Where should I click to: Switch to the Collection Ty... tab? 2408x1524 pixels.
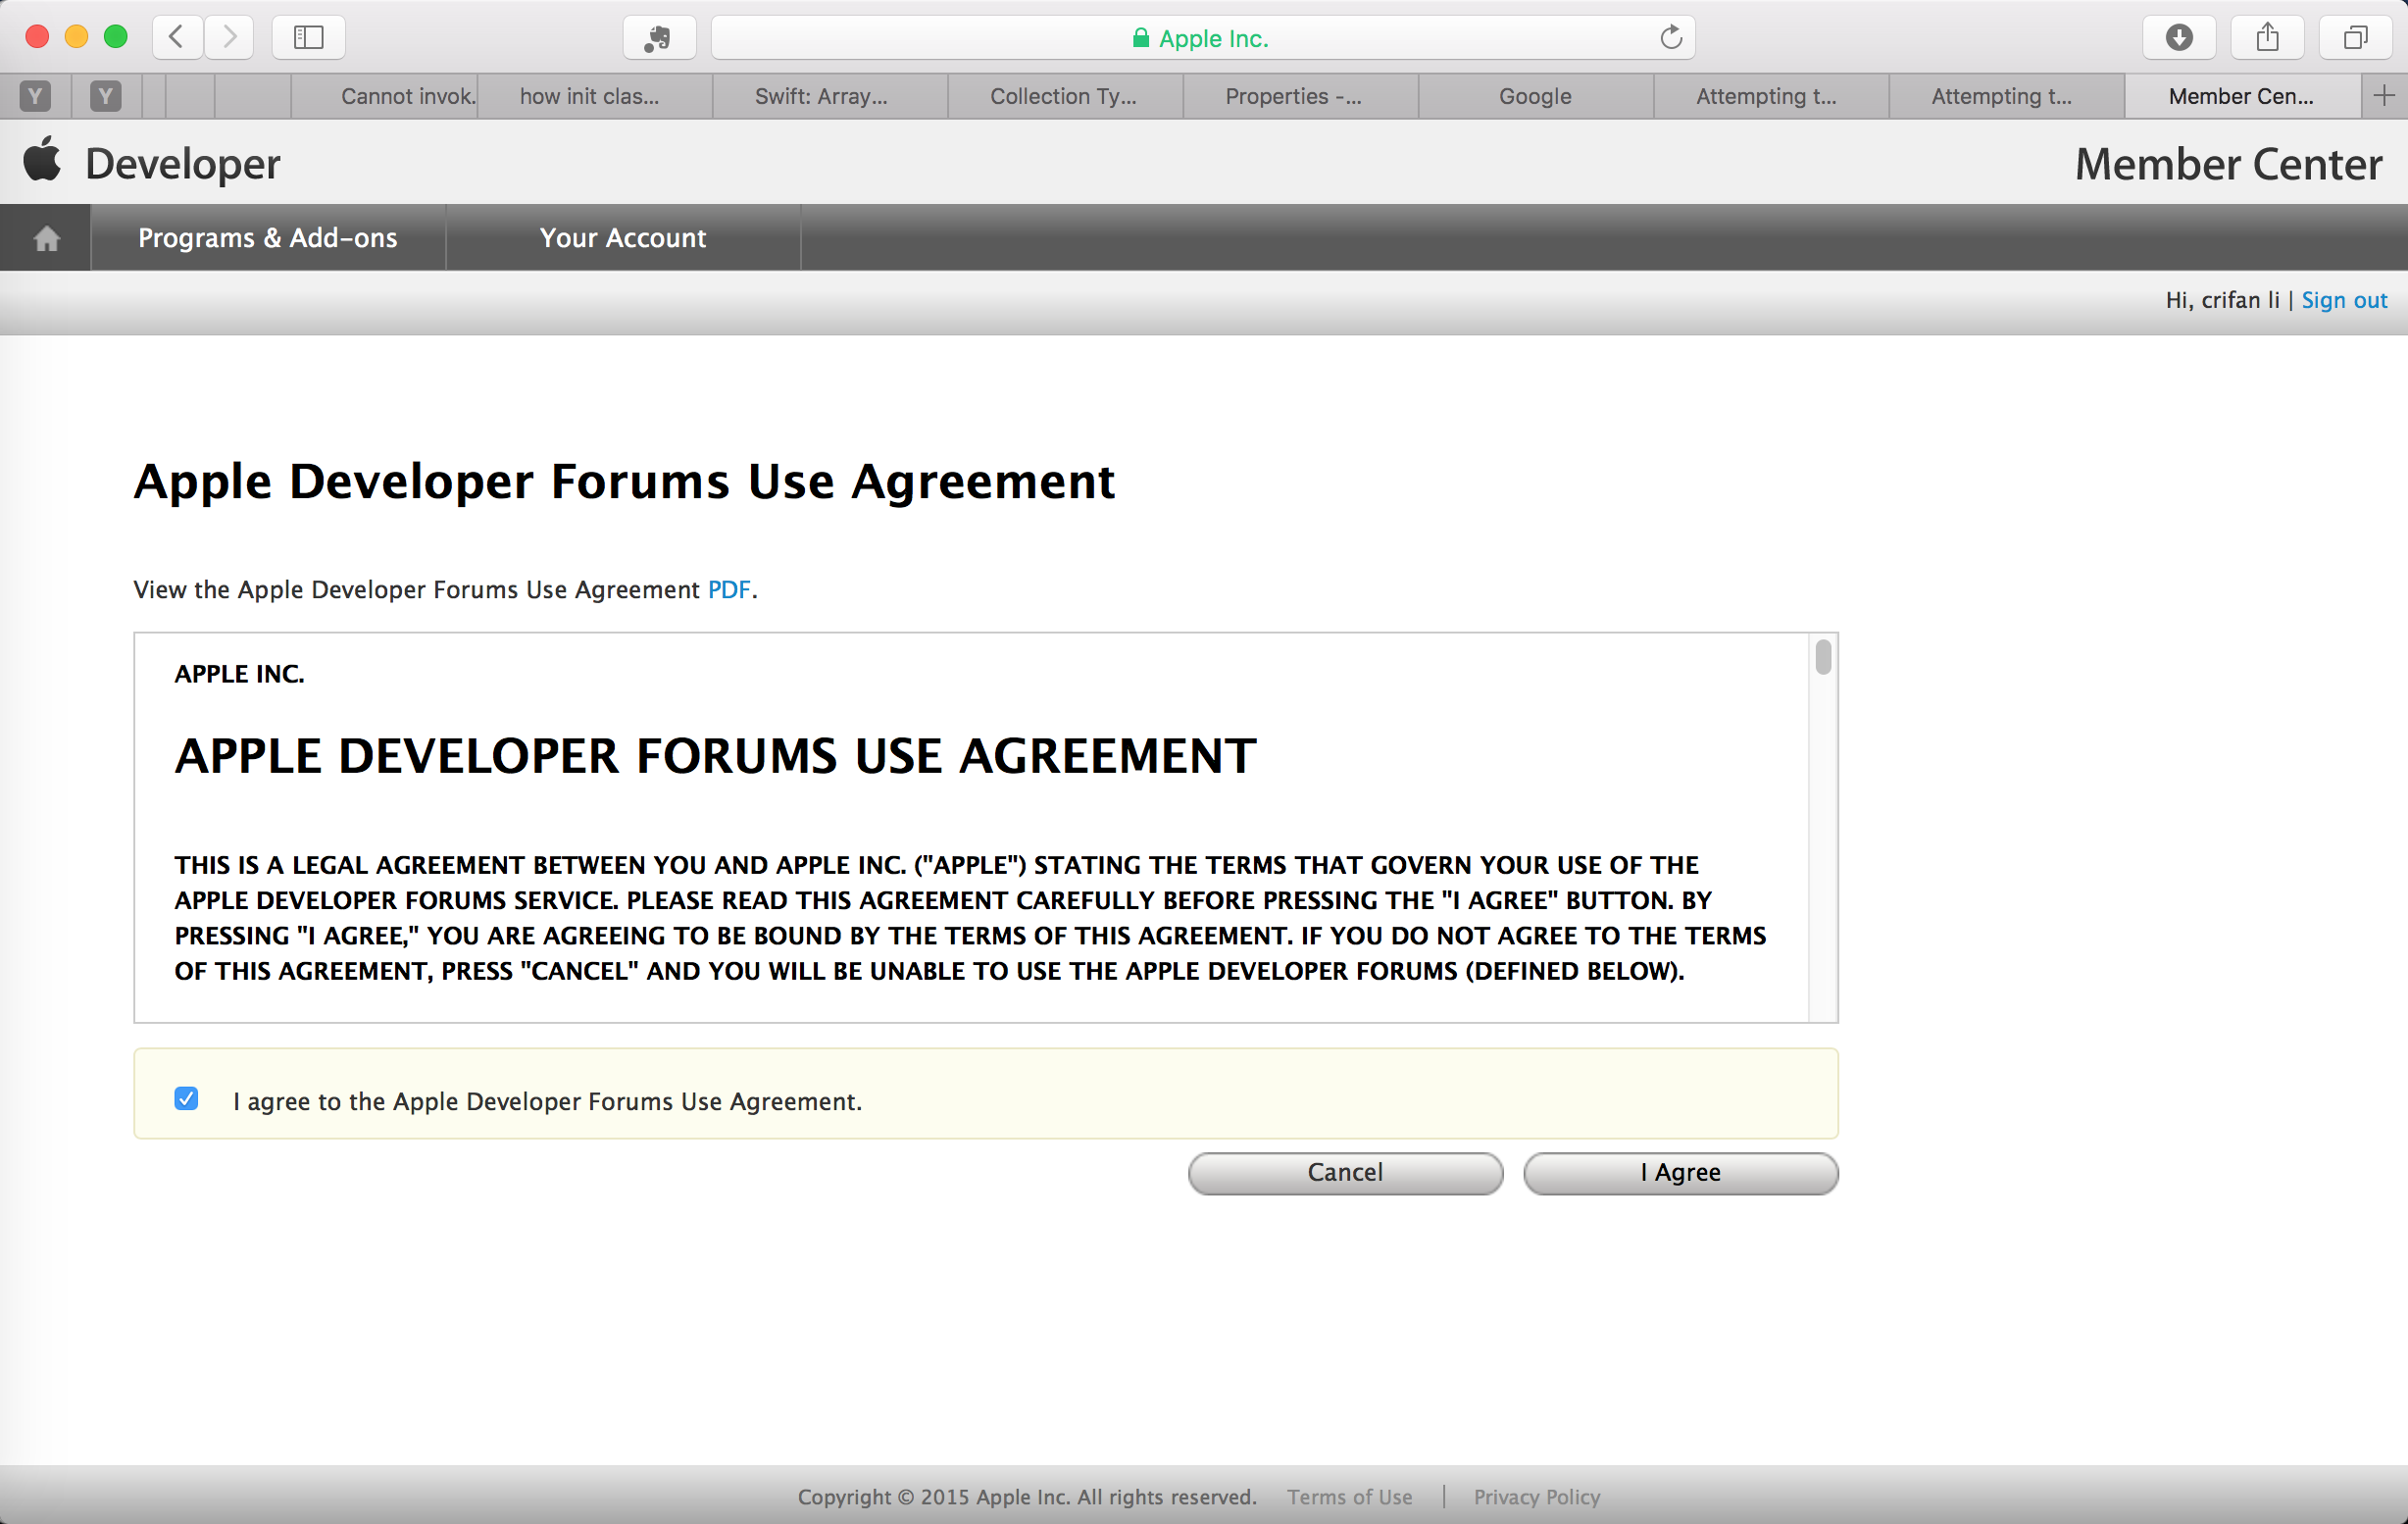(1063, 96)
